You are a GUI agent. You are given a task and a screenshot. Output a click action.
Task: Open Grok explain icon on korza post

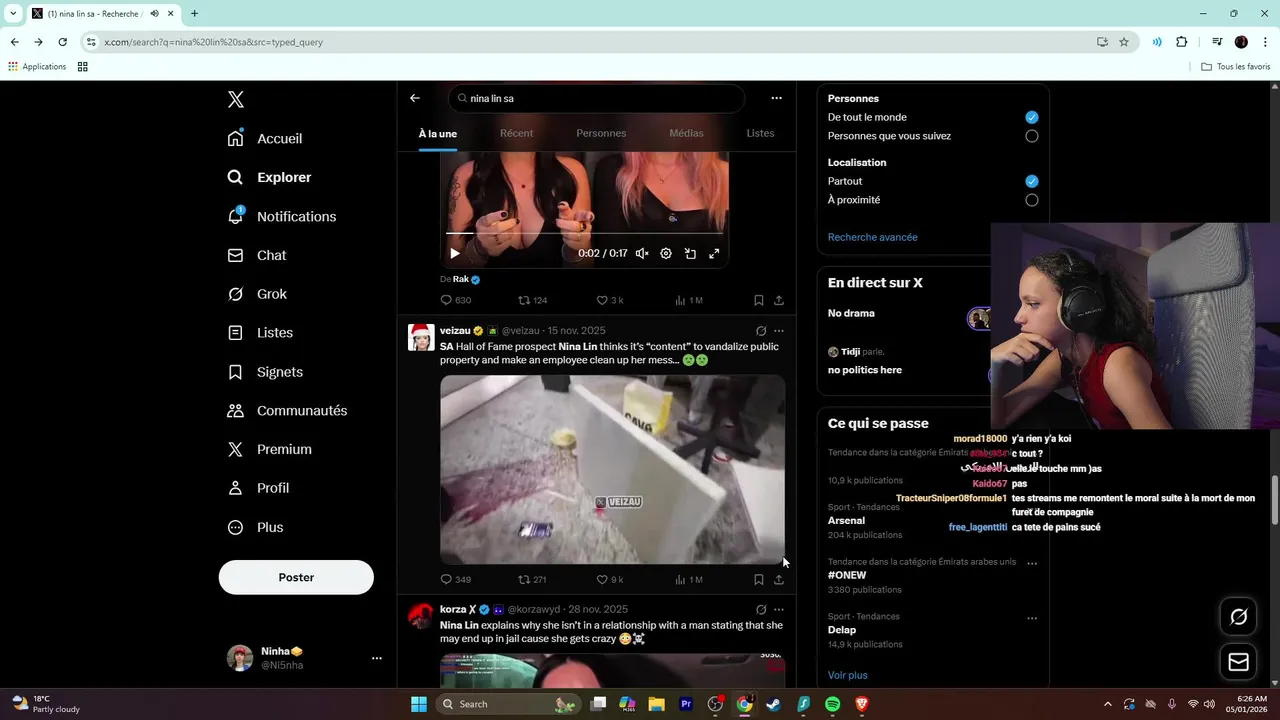[x=761, y=610]
